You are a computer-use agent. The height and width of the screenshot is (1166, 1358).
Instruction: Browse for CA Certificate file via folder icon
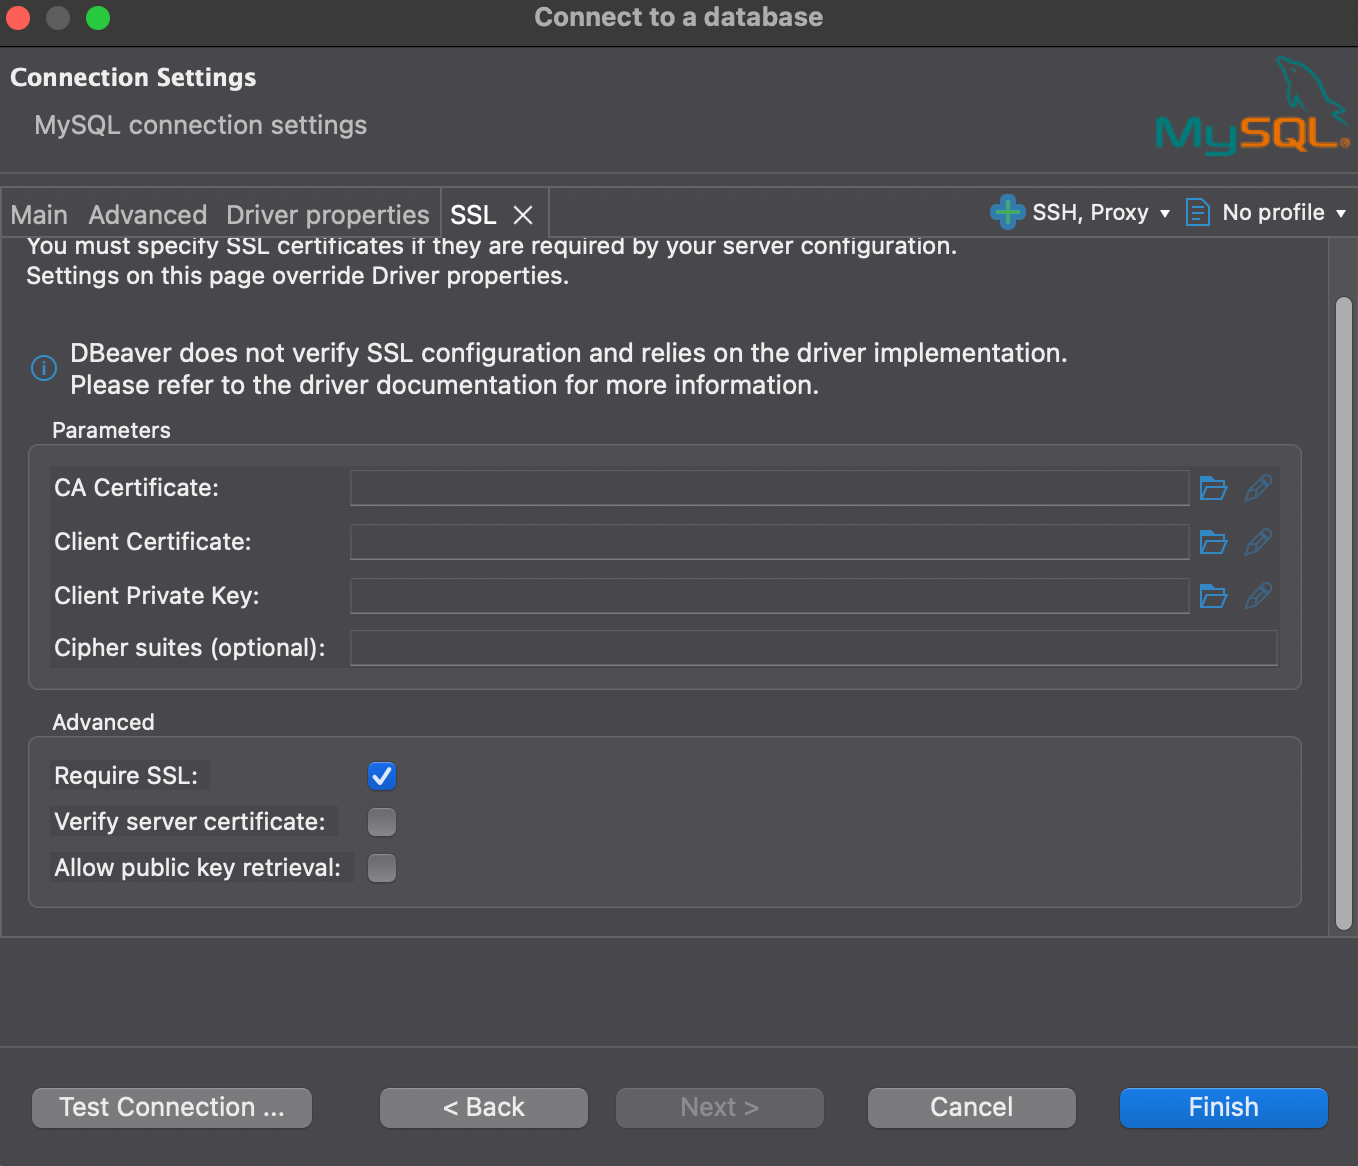pos(1213,488)
